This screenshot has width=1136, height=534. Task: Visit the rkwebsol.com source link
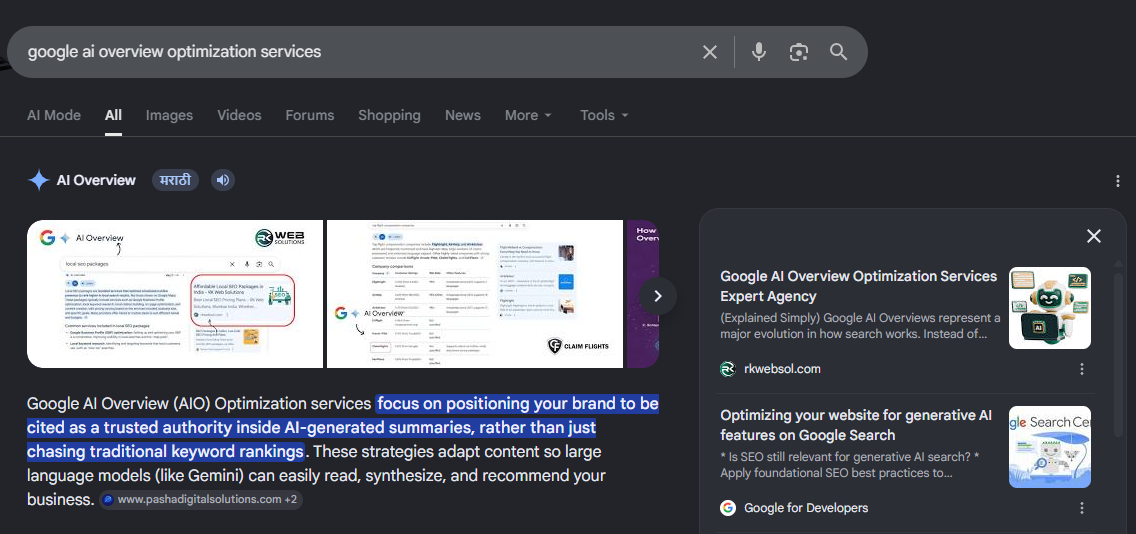[x=782, y=369]
